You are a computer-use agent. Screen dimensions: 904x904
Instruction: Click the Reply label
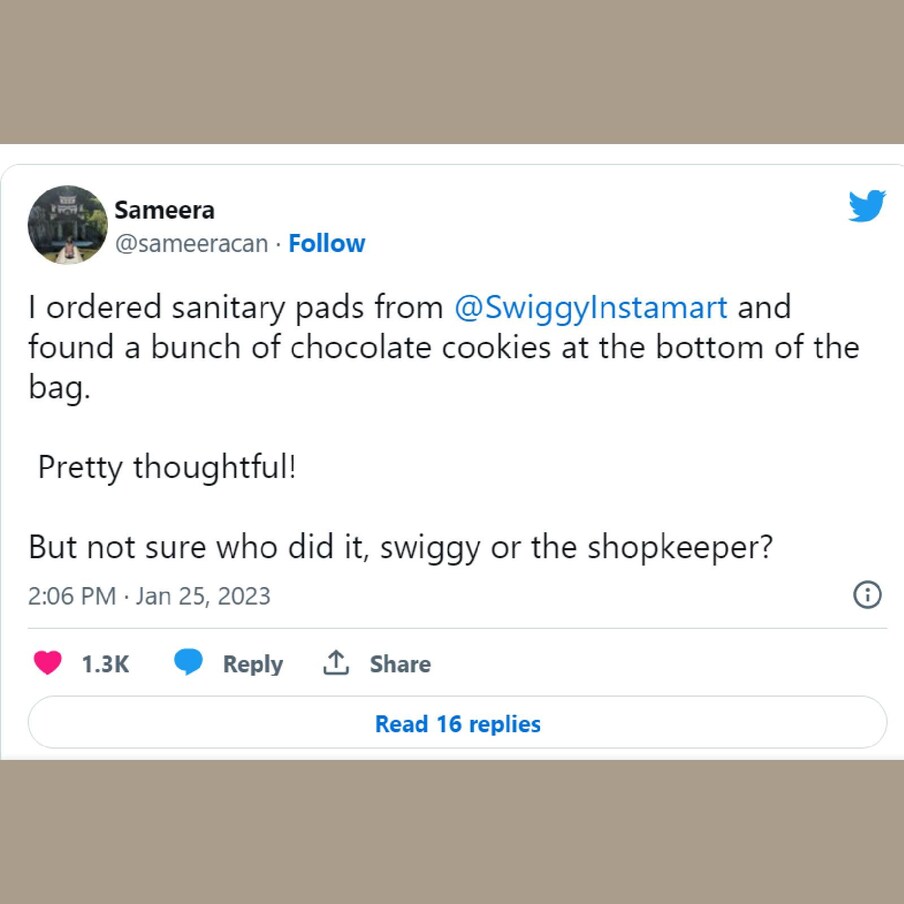[x=253, y=665]
